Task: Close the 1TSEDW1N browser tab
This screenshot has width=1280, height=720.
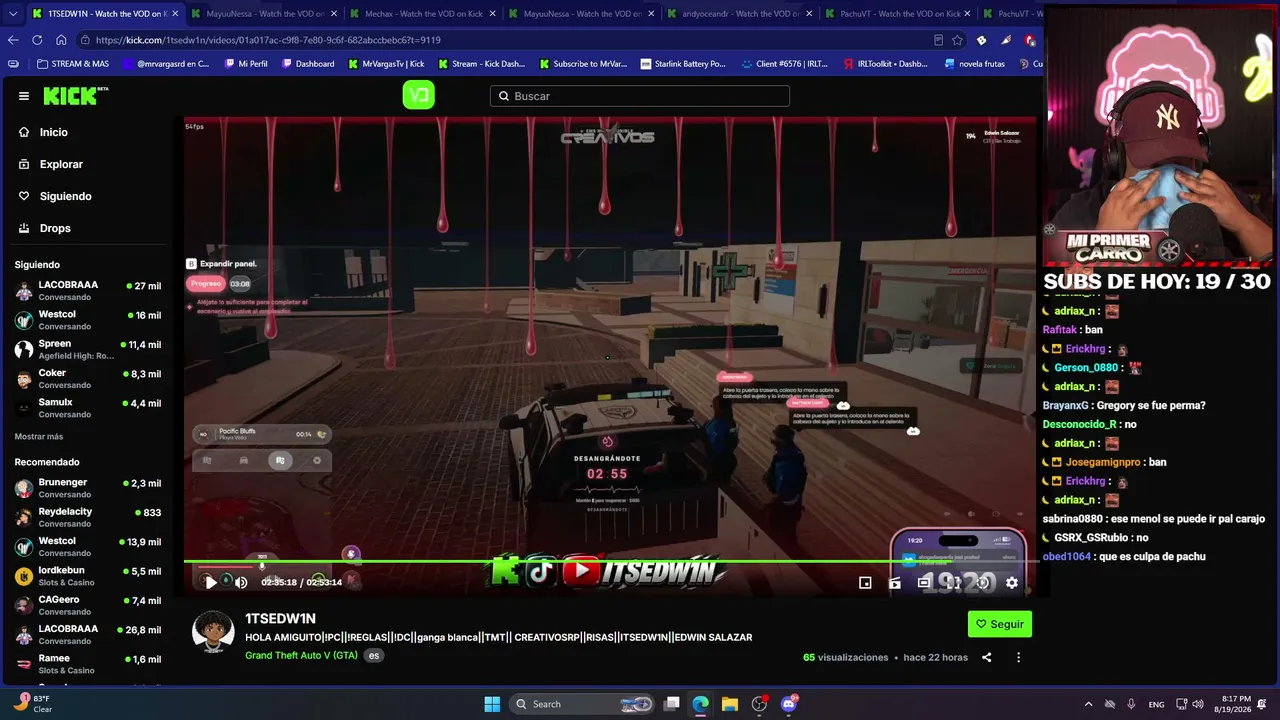Action: pyautogui.click(x=175, y=14)
